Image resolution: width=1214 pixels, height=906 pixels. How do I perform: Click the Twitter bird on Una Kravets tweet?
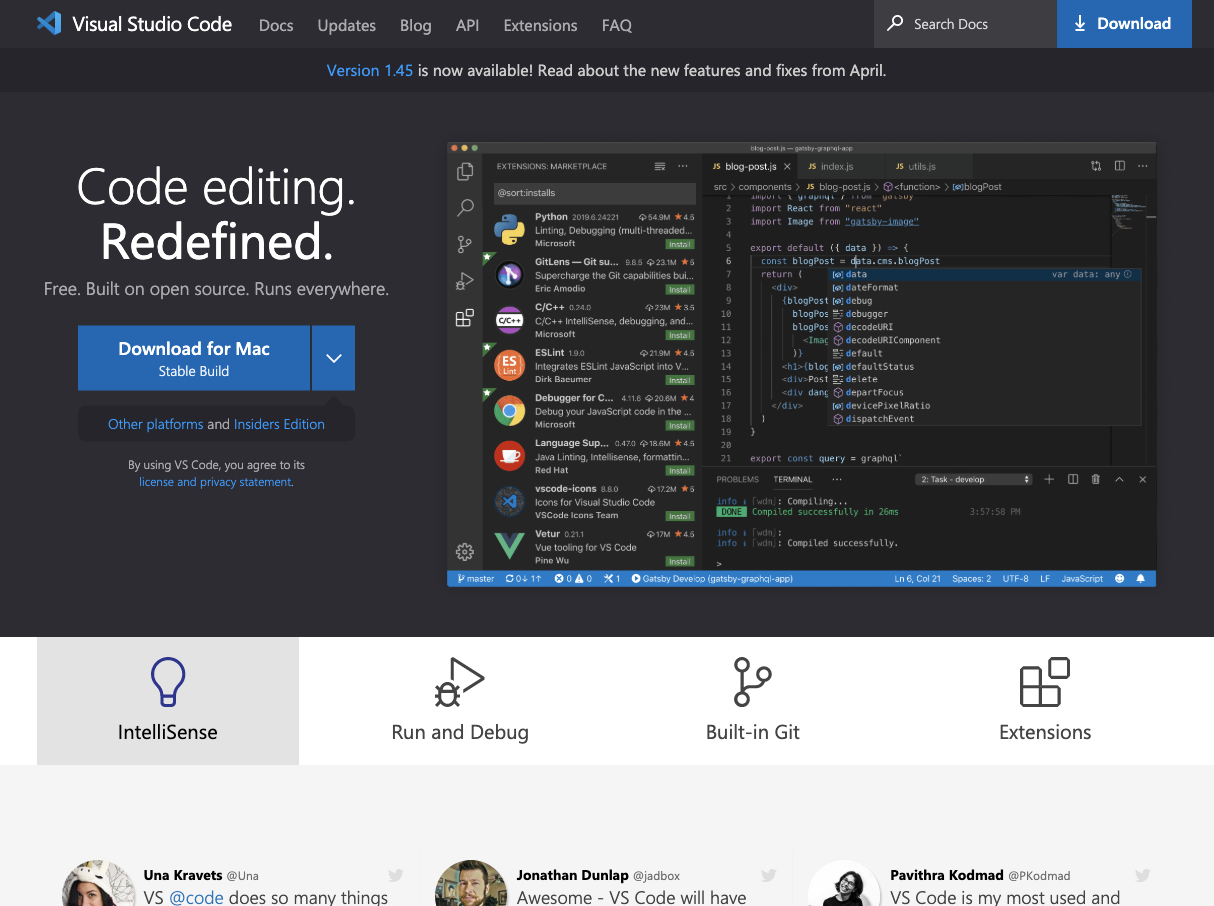pos(395,876)
